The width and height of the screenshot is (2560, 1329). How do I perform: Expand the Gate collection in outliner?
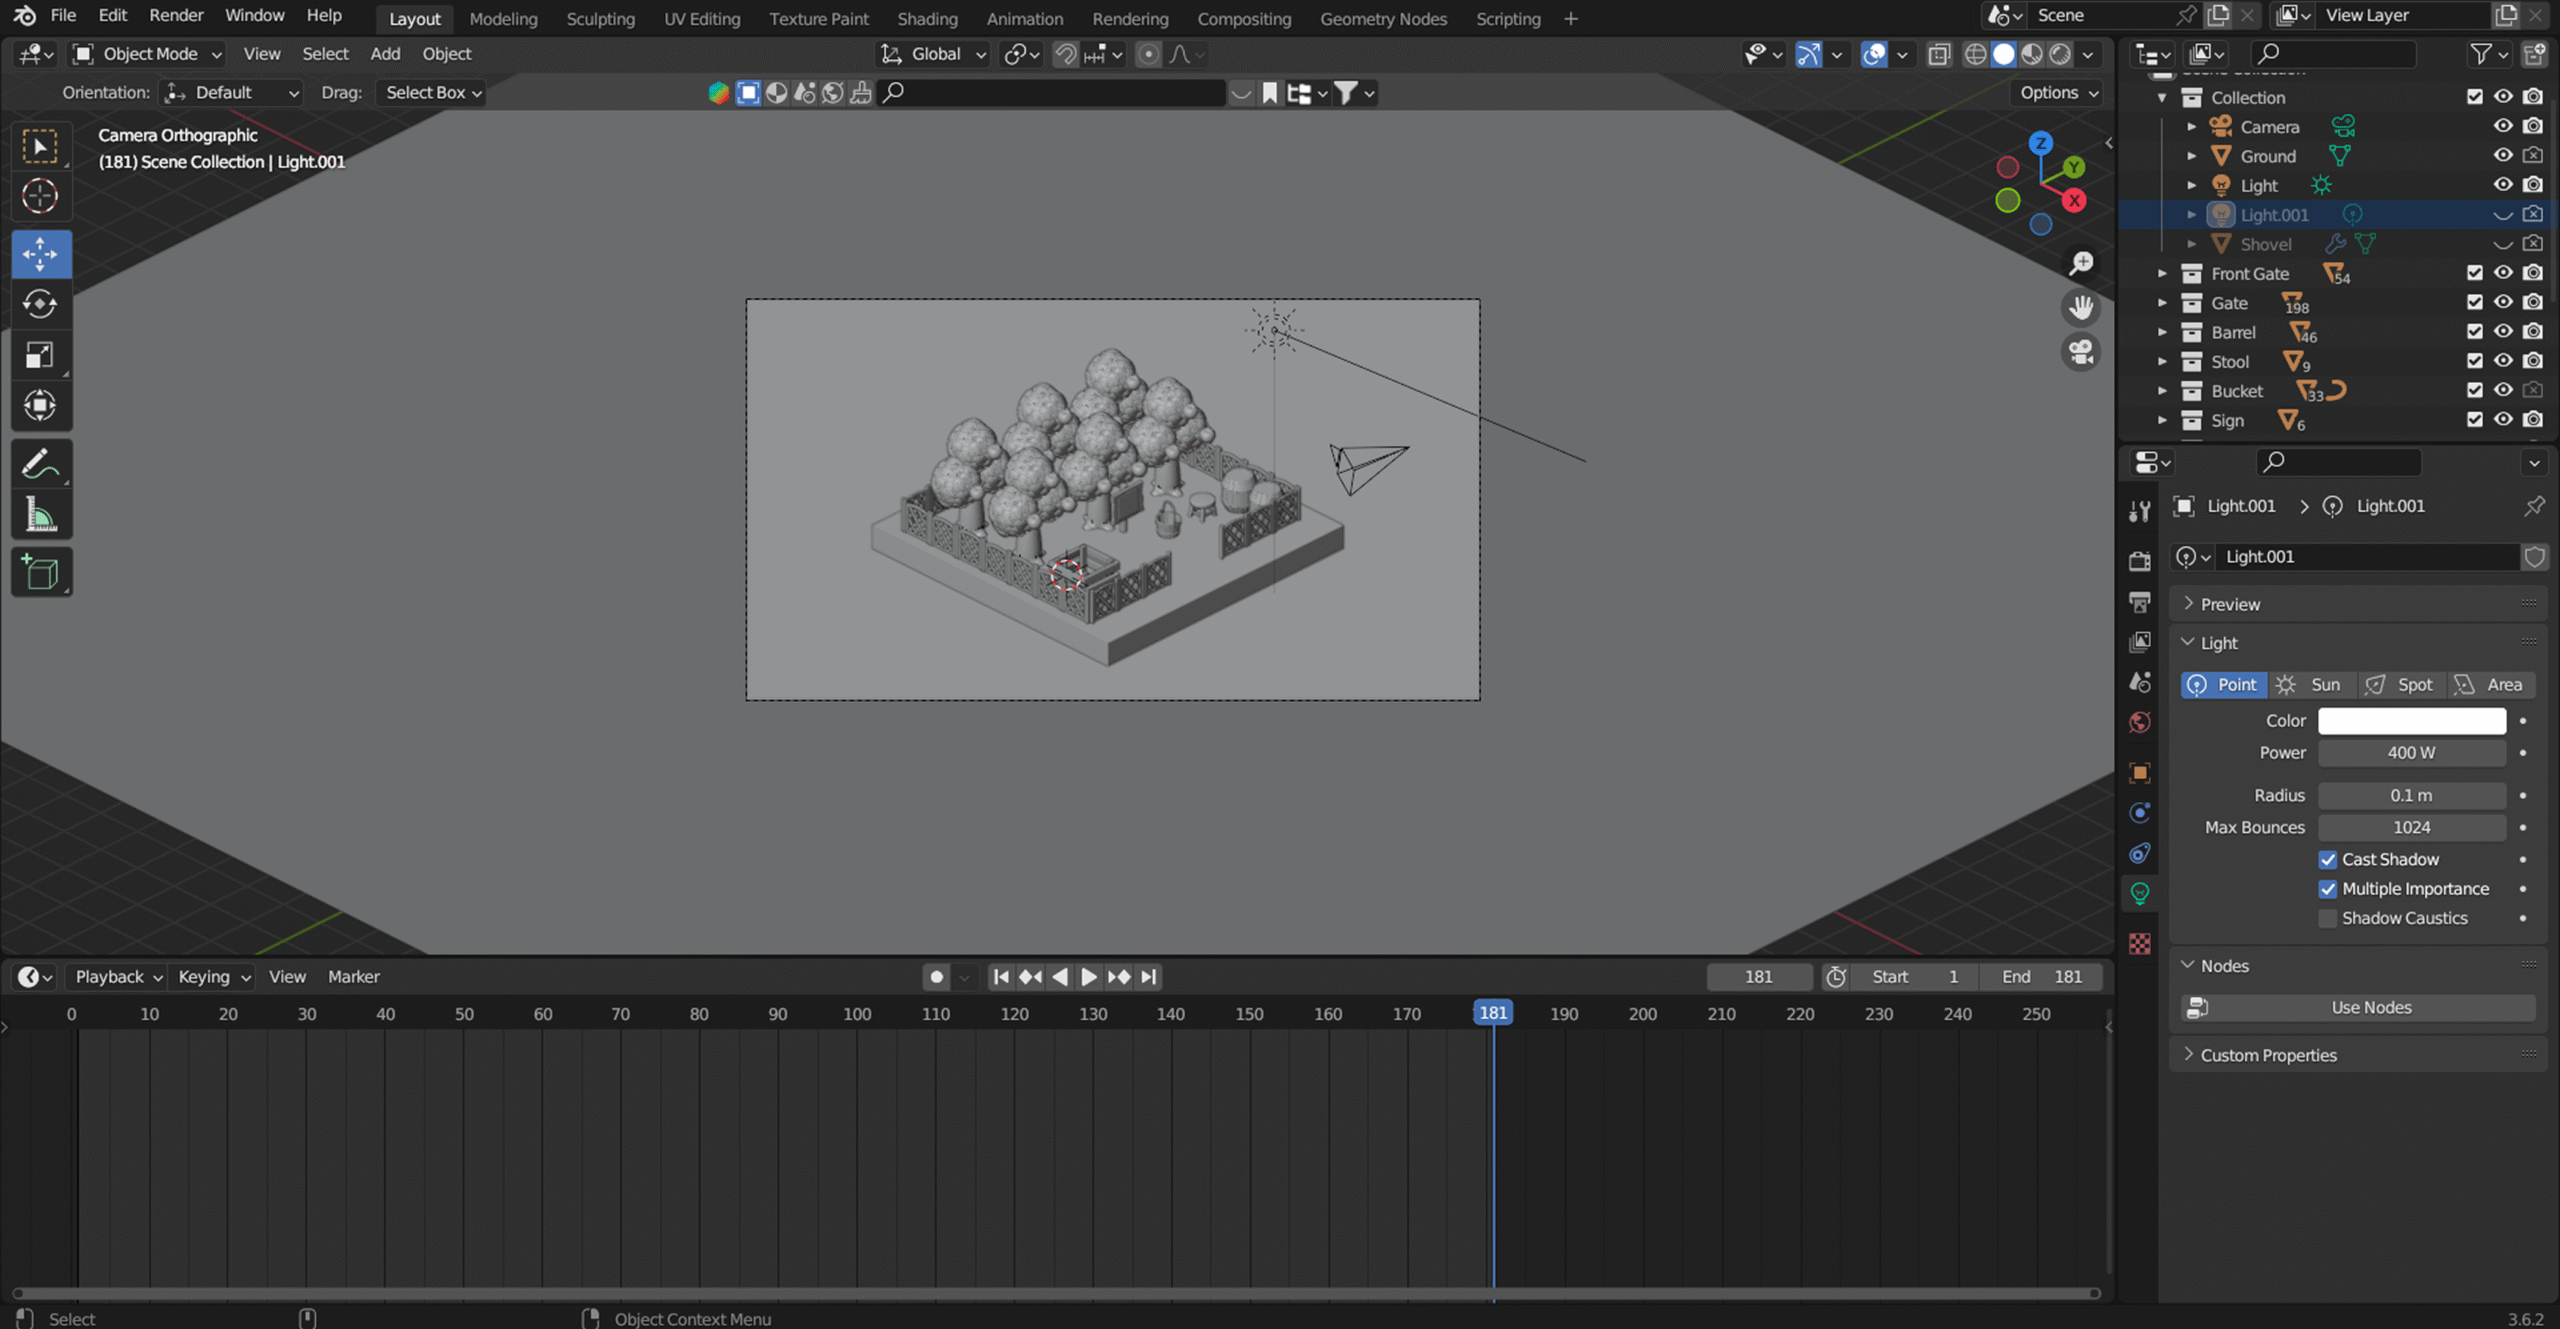2162,303
